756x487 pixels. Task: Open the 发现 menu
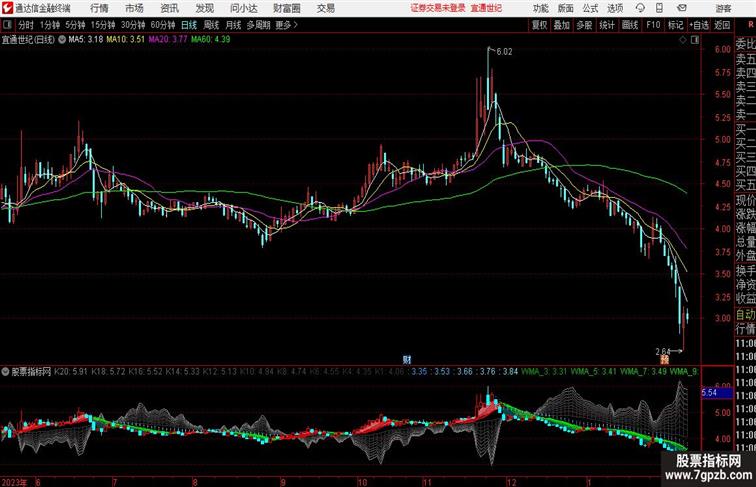pos(204,8)
